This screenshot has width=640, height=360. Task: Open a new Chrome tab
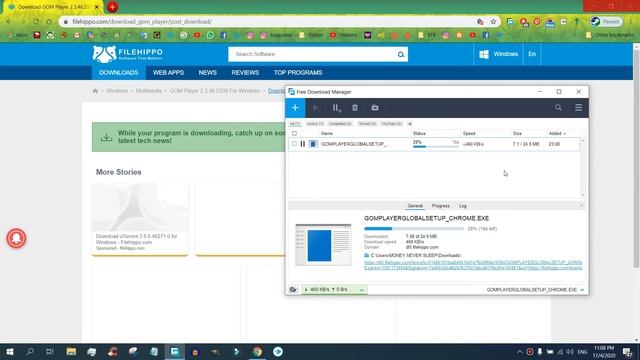pos(112,7)
